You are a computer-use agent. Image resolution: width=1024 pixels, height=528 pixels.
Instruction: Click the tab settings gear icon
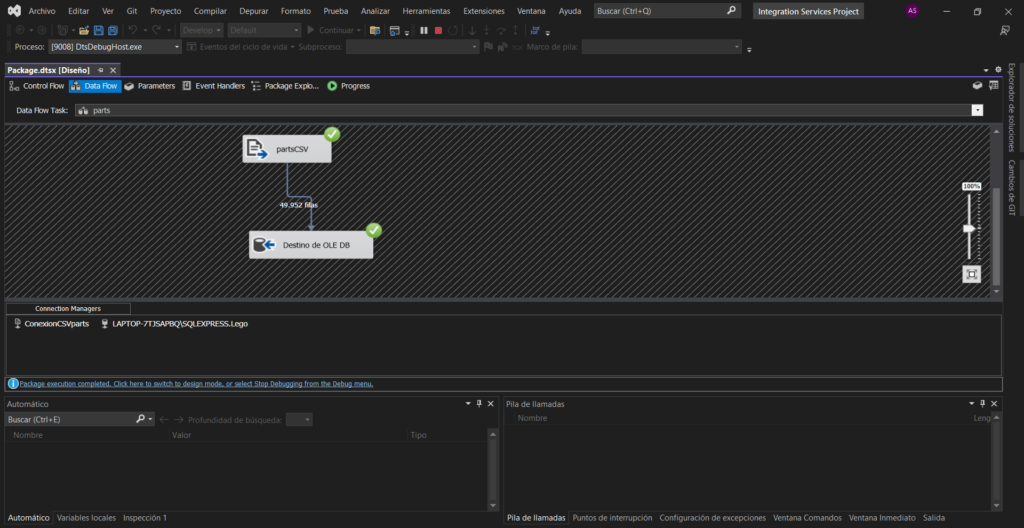pyautogui.click(x=997, y=69)
